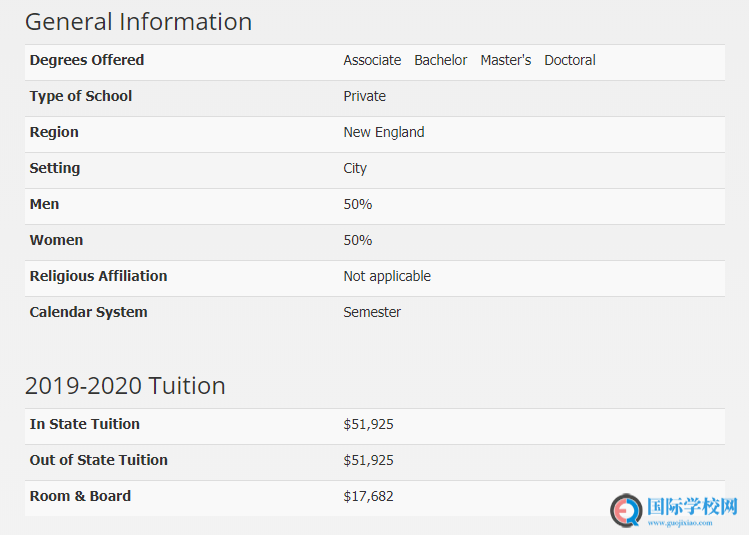Select the Calendar System label
Image resolution: width=749 pixels, height=535 pixels.
point(88,312)
